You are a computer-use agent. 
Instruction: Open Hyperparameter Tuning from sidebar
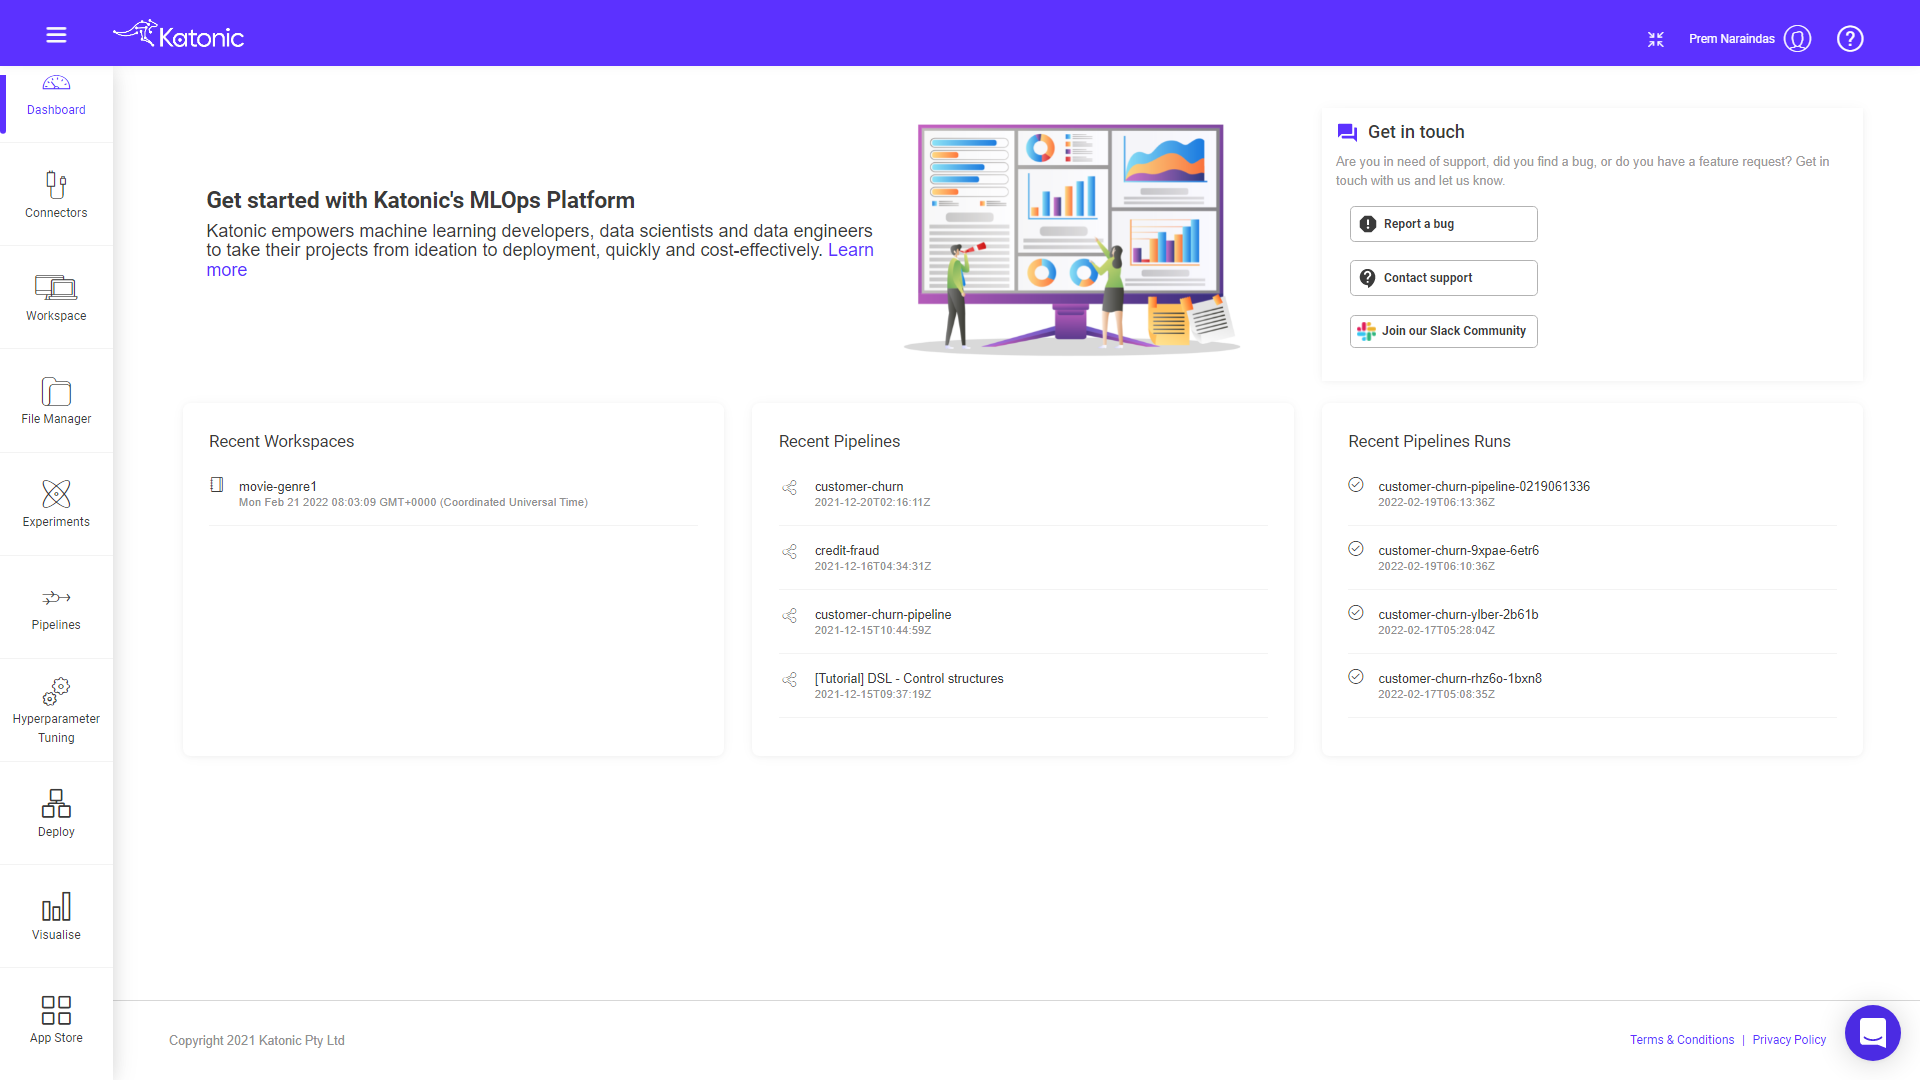(x=56, y=711)
